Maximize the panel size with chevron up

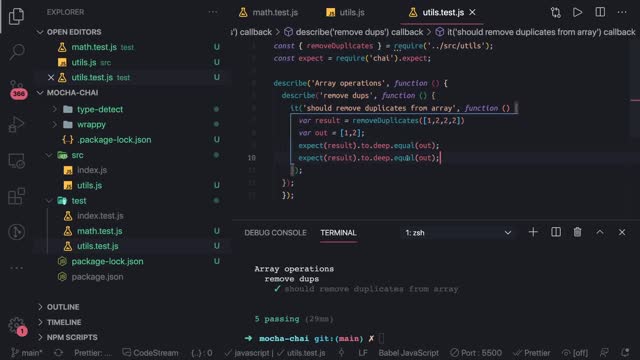tap(600, 232)
